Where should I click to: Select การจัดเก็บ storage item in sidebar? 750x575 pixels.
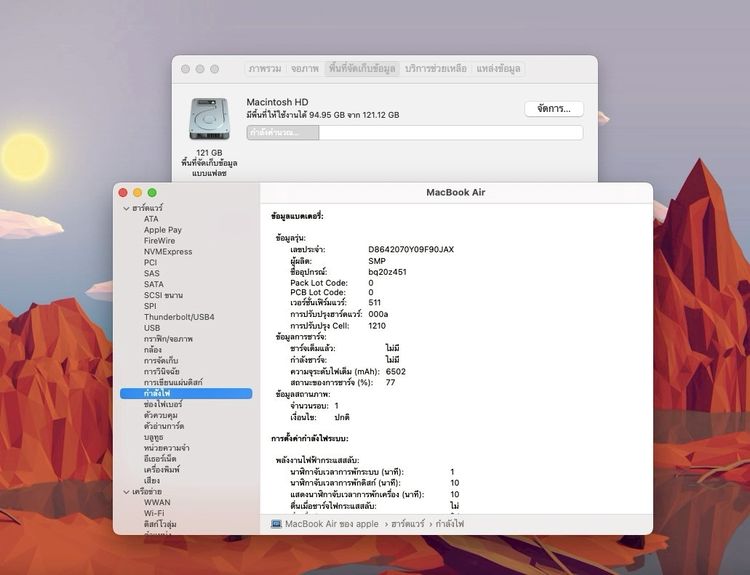coord(161,361)
